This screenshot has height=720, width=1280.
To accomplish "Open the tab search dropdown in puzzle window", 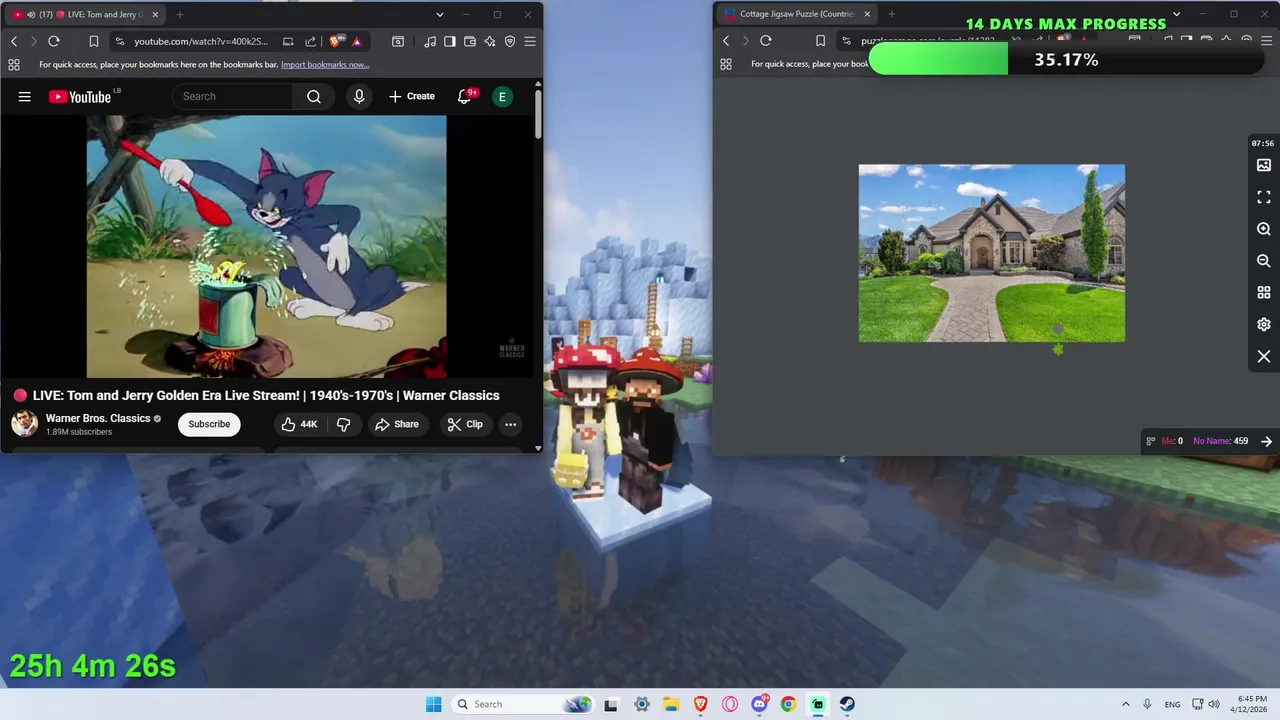I will 1176,14.
